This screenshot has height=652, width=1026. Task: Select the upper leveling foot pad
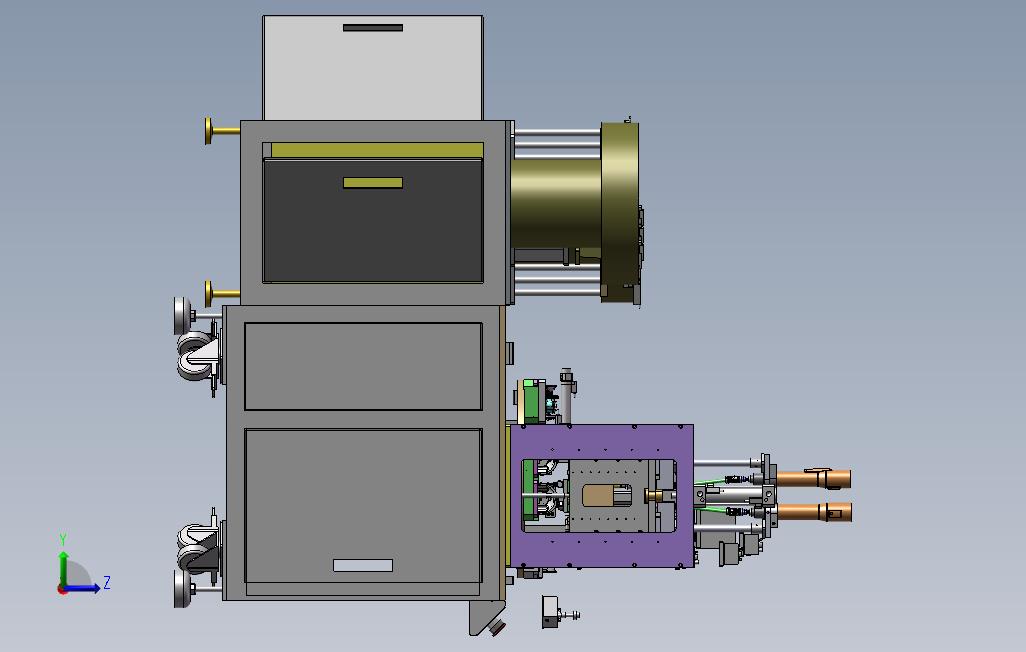[x=181, y=316]
